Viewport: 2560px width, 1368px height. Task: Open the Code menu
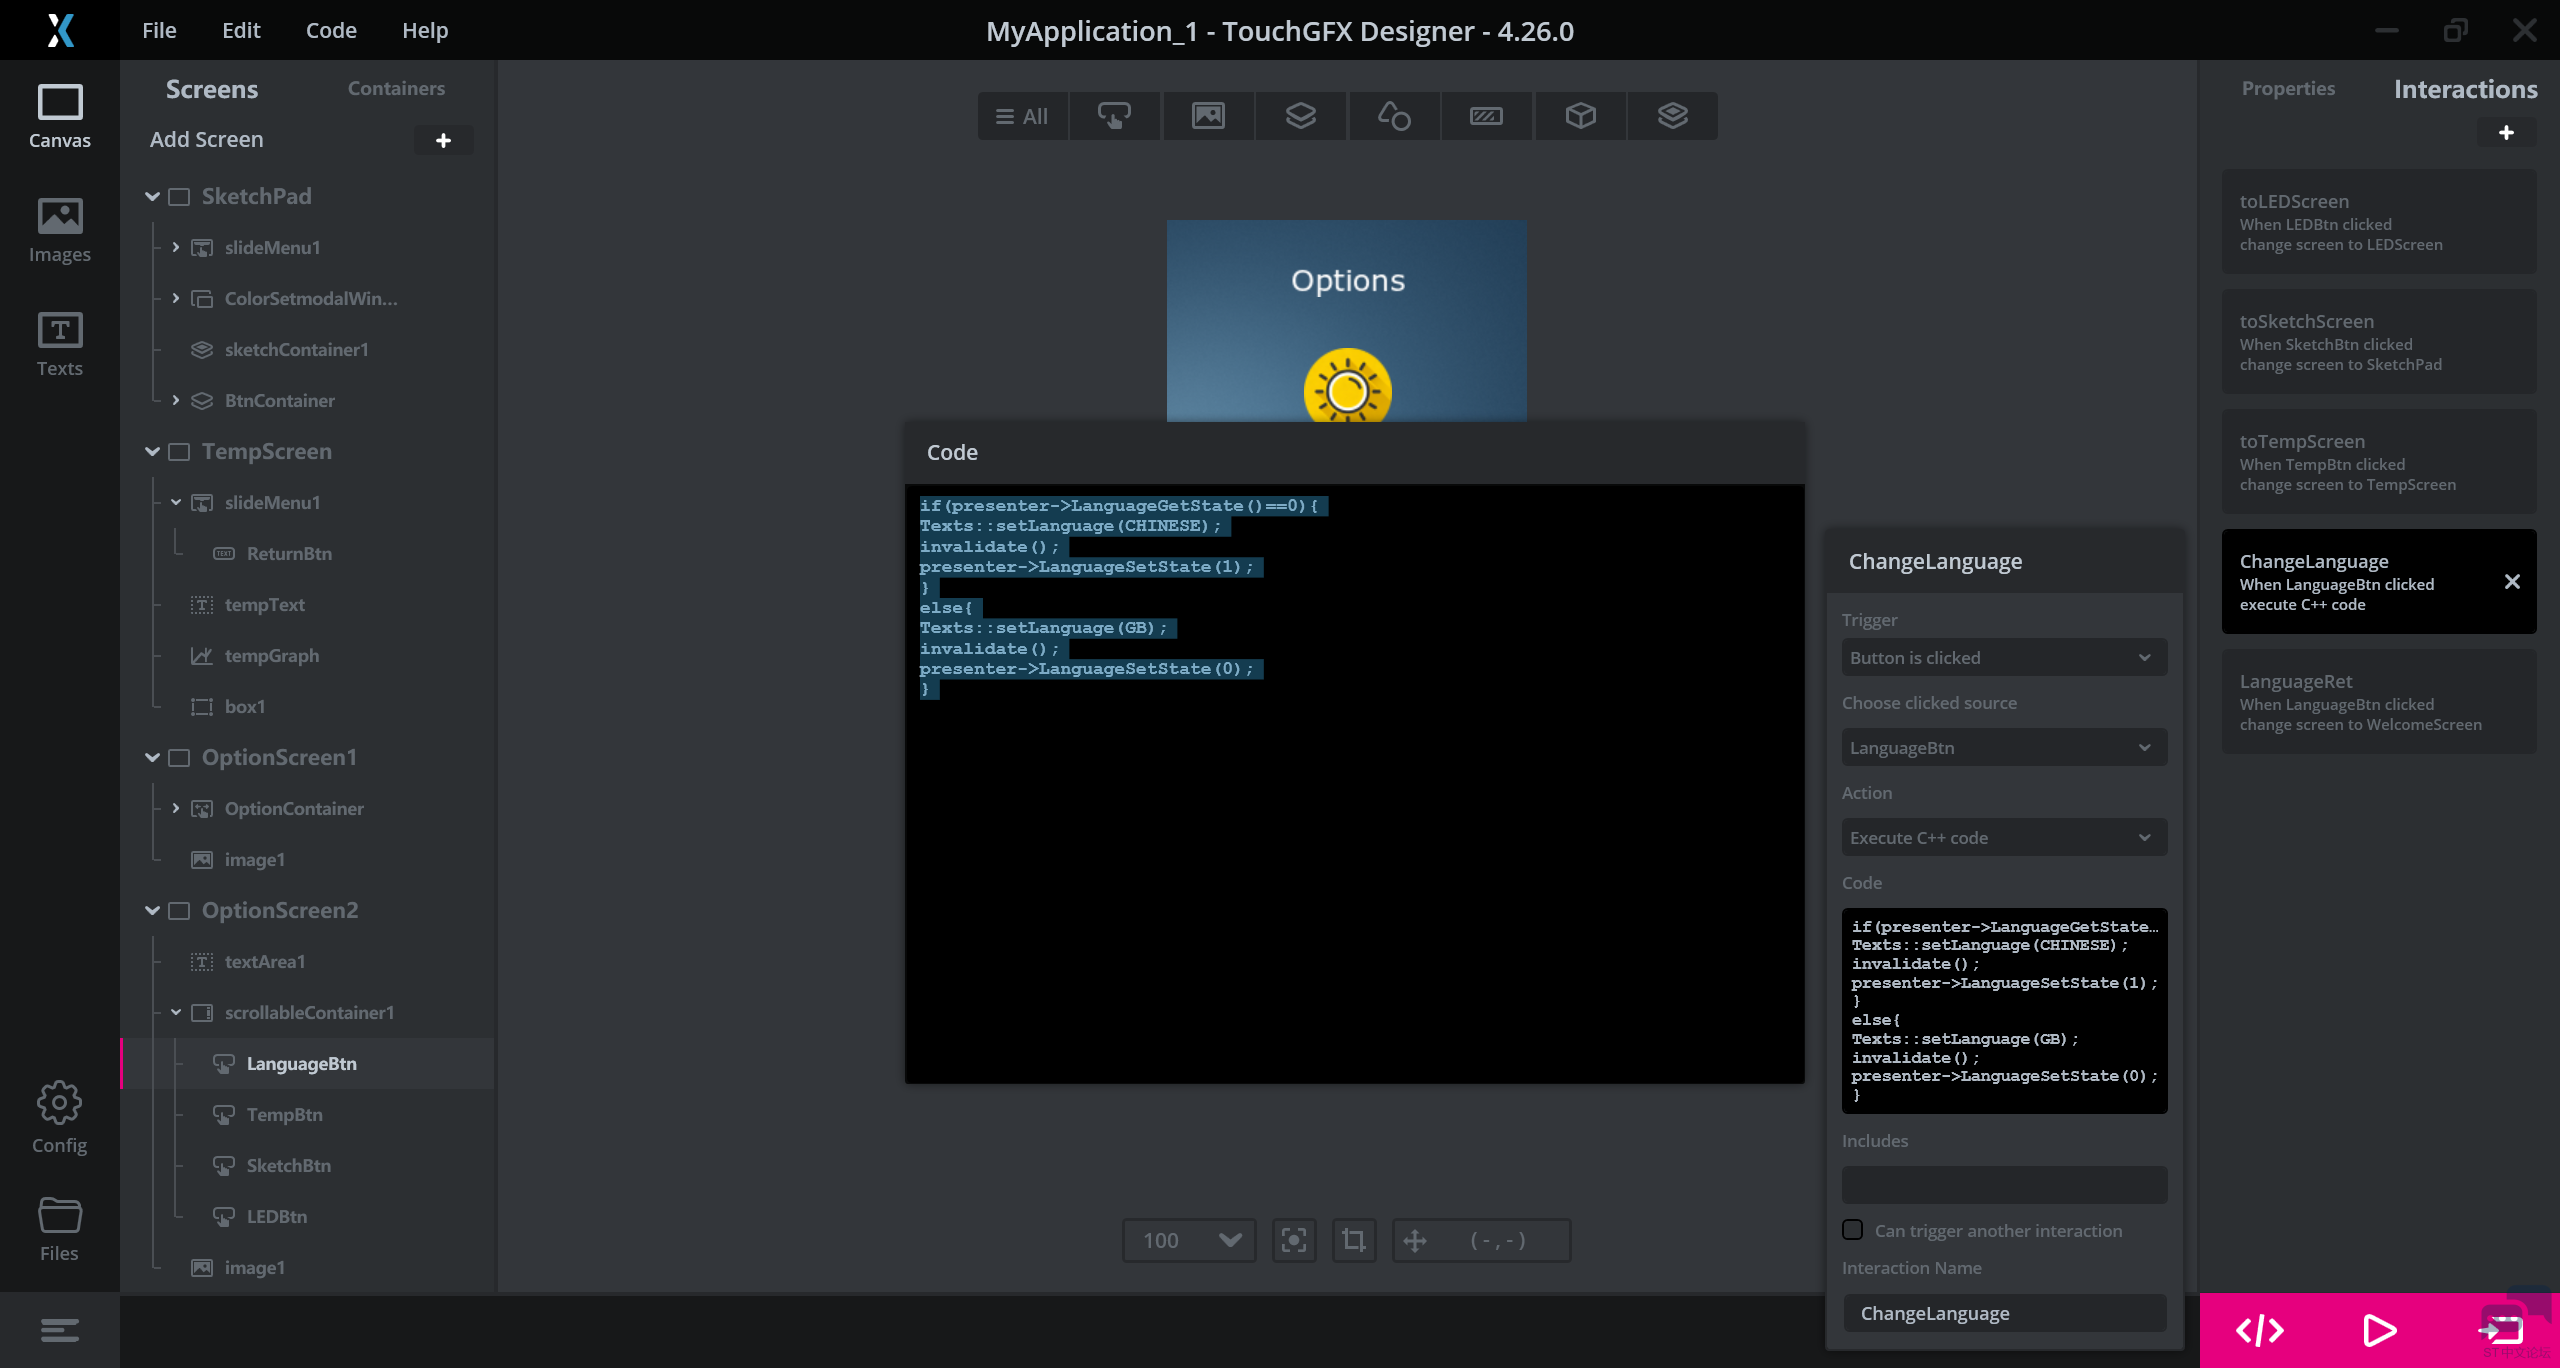[330, 30]
